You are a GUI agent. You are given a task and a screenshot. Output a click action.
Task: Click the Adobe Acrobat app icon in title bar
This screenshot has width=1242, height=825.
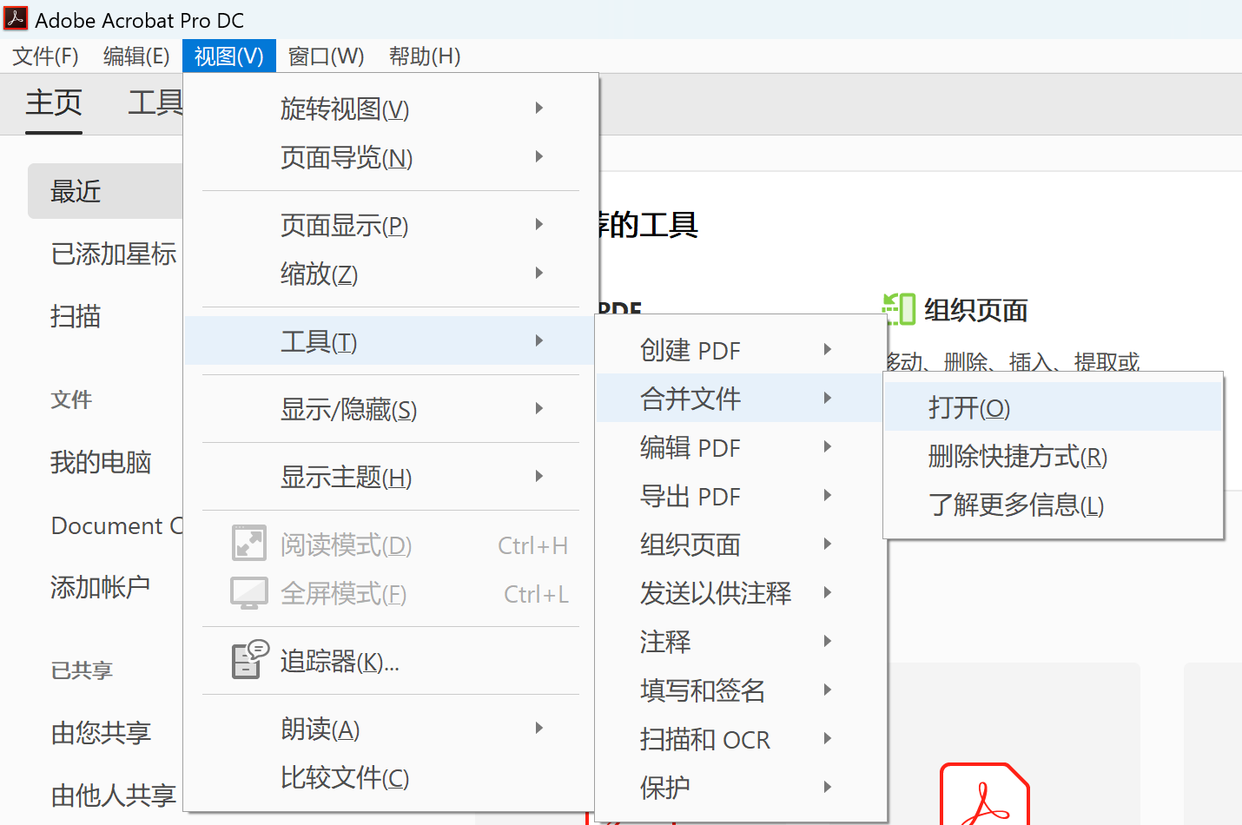tap(16, 18)
